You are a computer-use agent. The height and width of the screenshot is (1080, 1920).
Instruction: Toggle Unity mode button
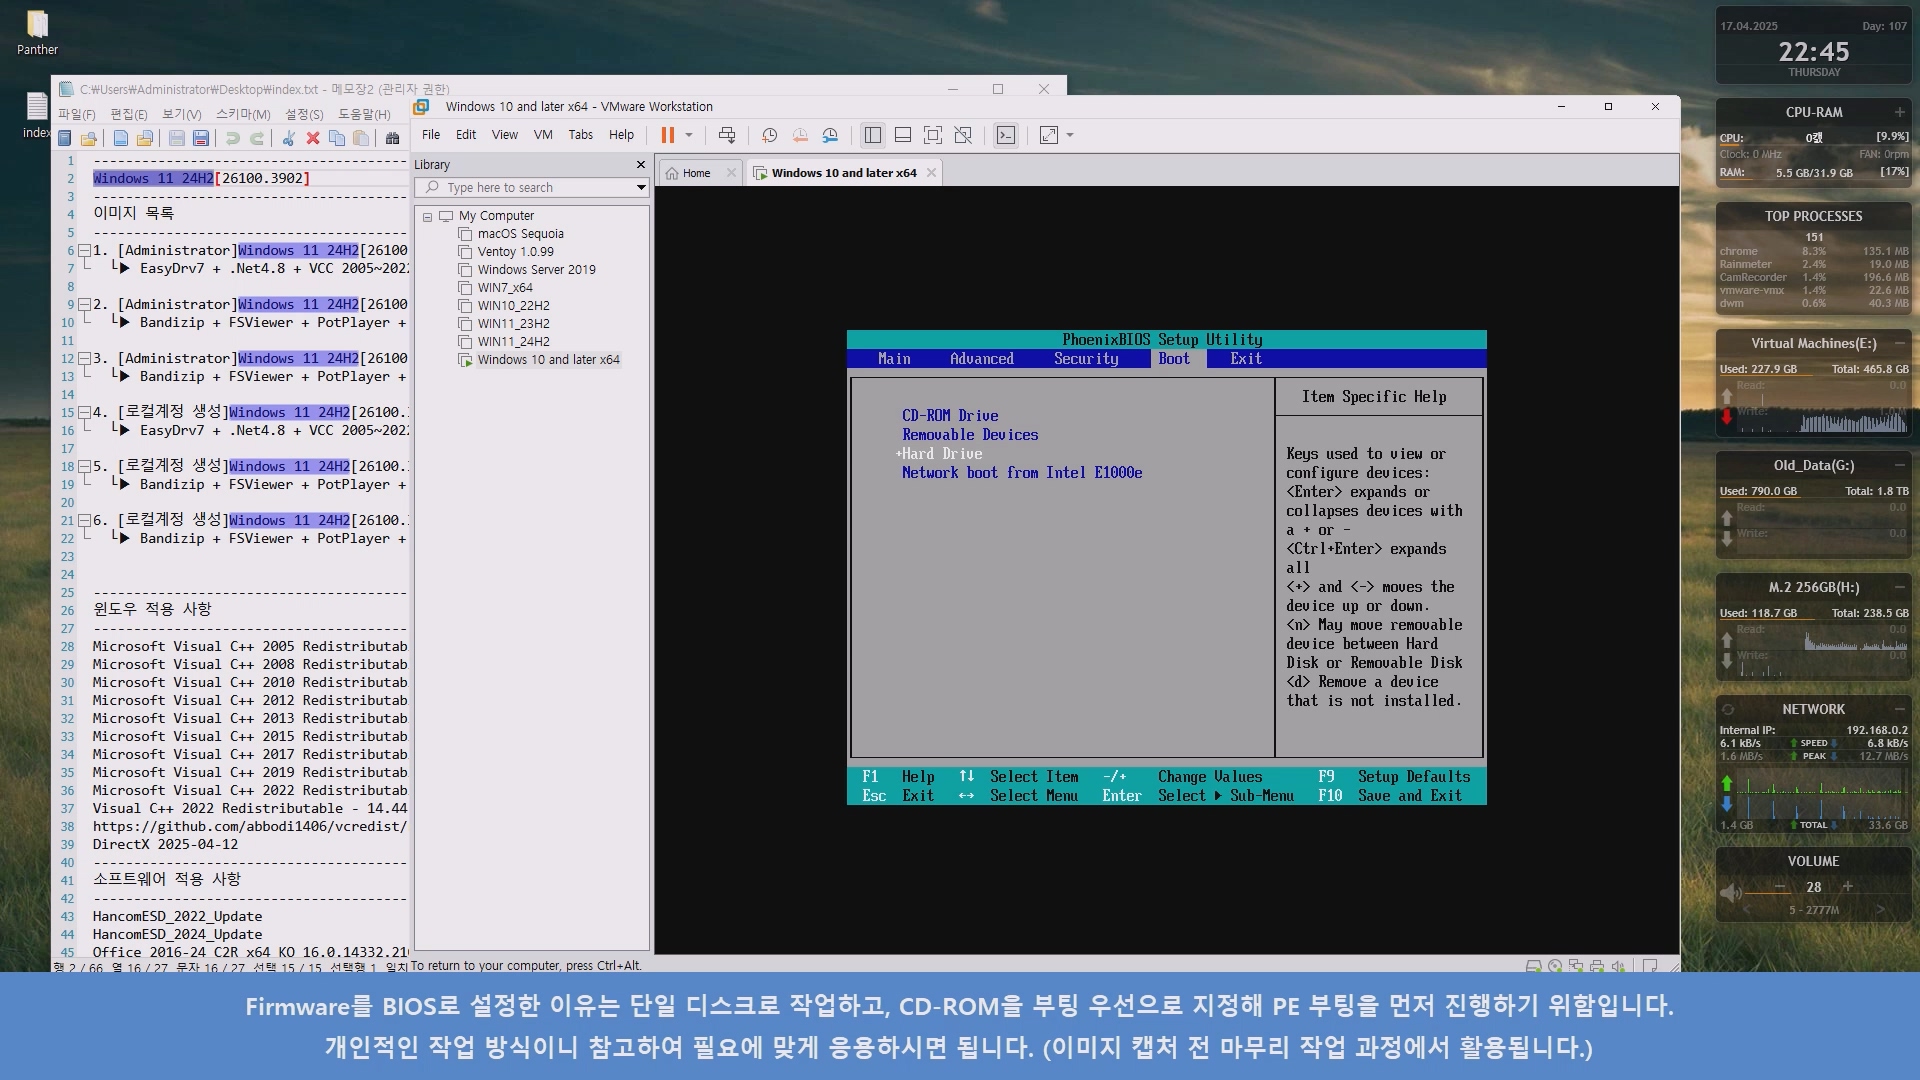tap(963, 135)
